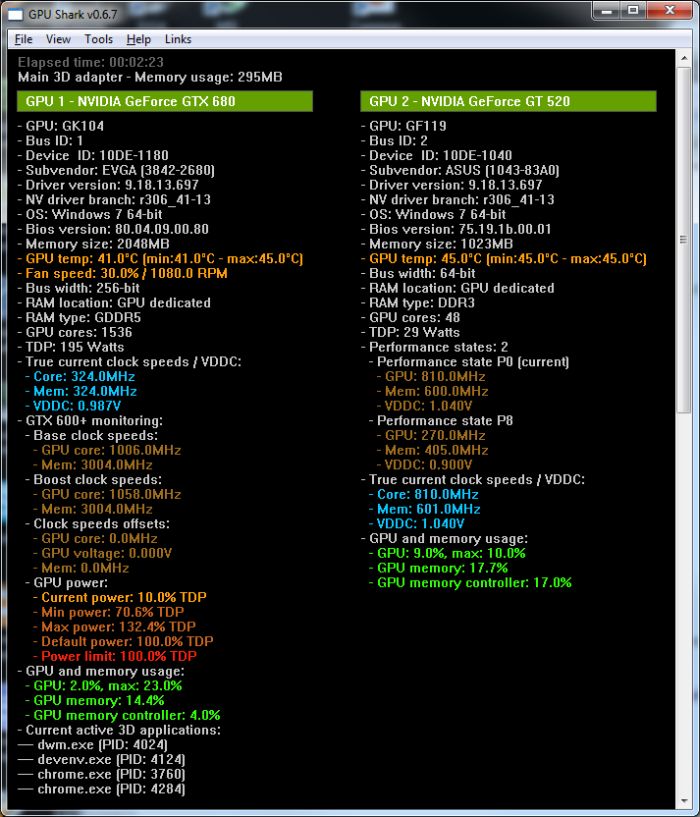Viewport: 700px width, 817px height.
Task: Click GPU cores: 48
Action: point(411,317)
